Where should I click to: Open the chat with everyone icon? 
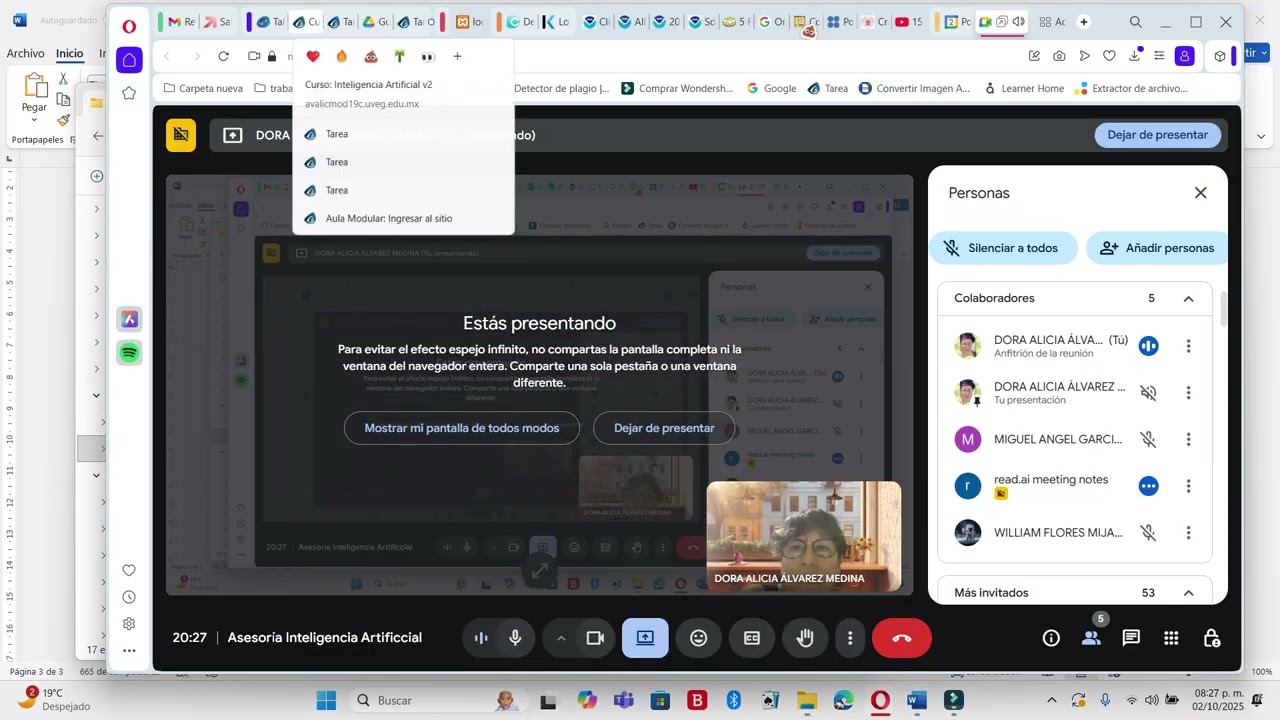pos(1131,638)
